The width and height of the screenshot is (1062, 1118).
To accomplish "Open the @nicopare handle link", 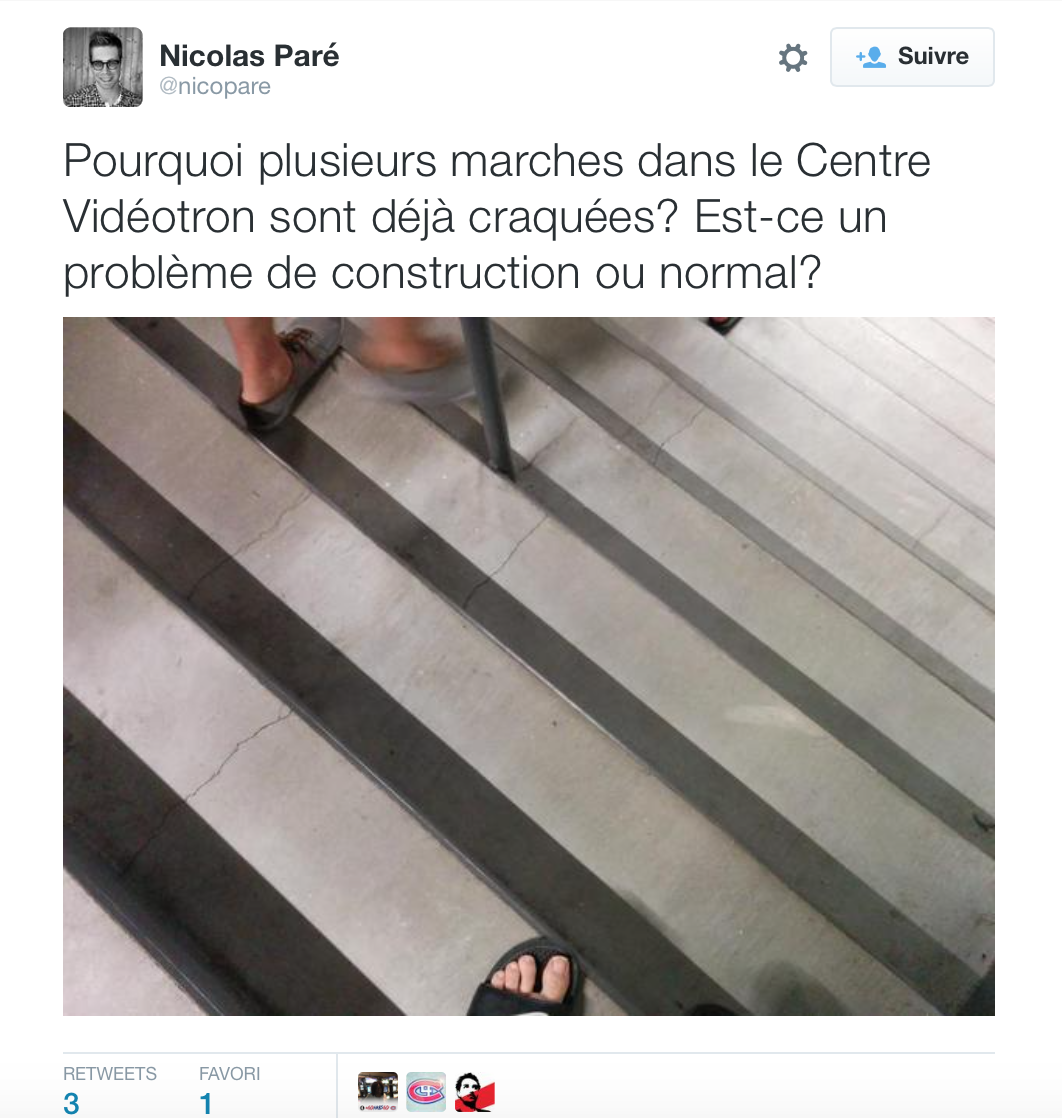I will pyautogui.click(x=215, y=86).
